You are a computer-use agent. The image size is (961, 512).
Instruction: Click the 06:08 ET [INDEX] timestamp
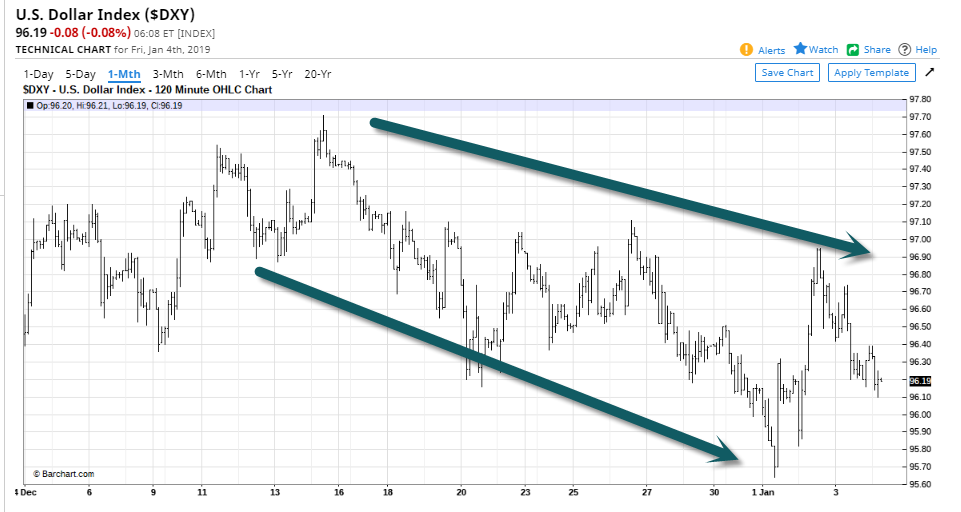174,34
